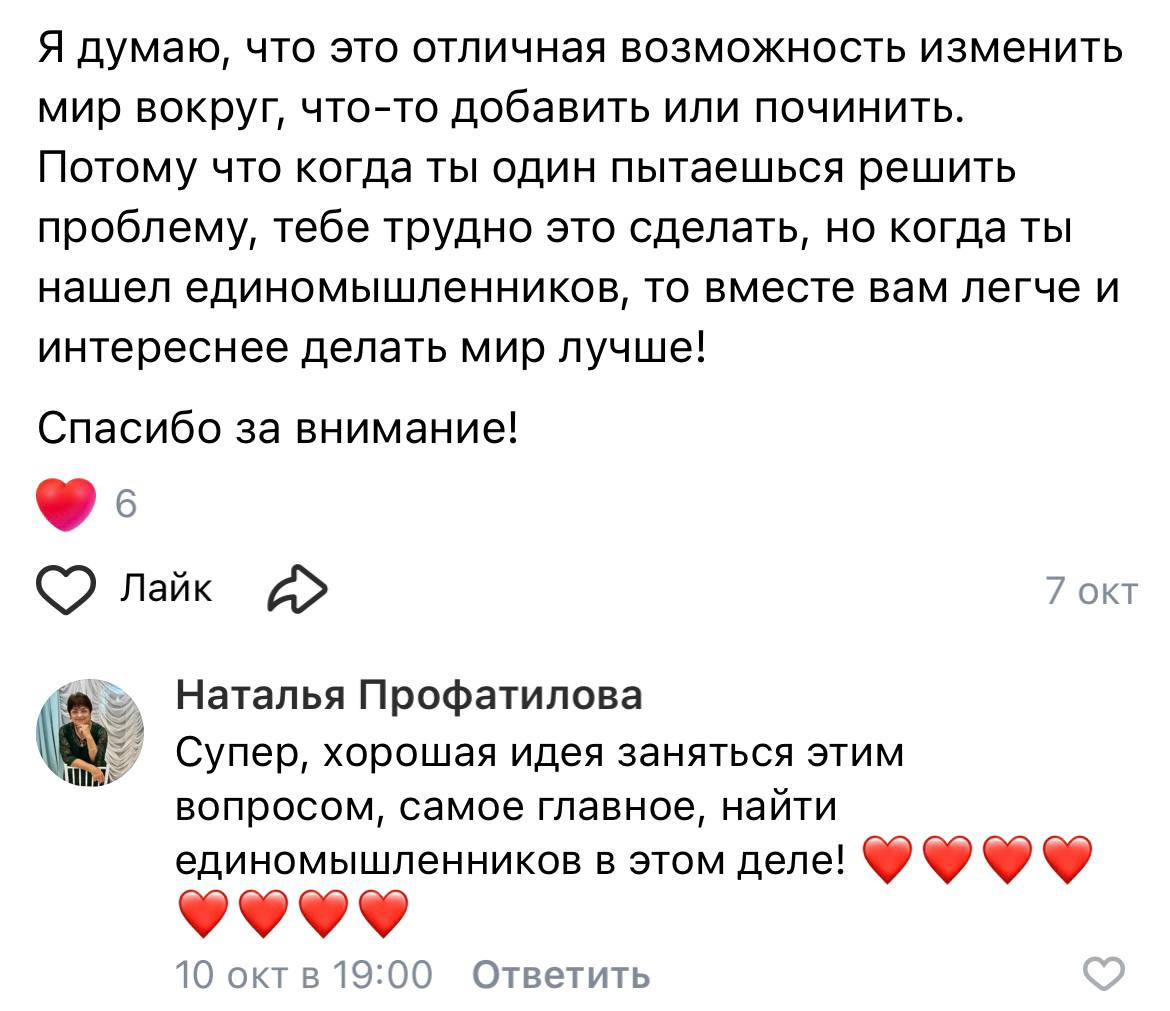
Task: Open Наталья Профатилова's avatar photo
Action: 90,733
